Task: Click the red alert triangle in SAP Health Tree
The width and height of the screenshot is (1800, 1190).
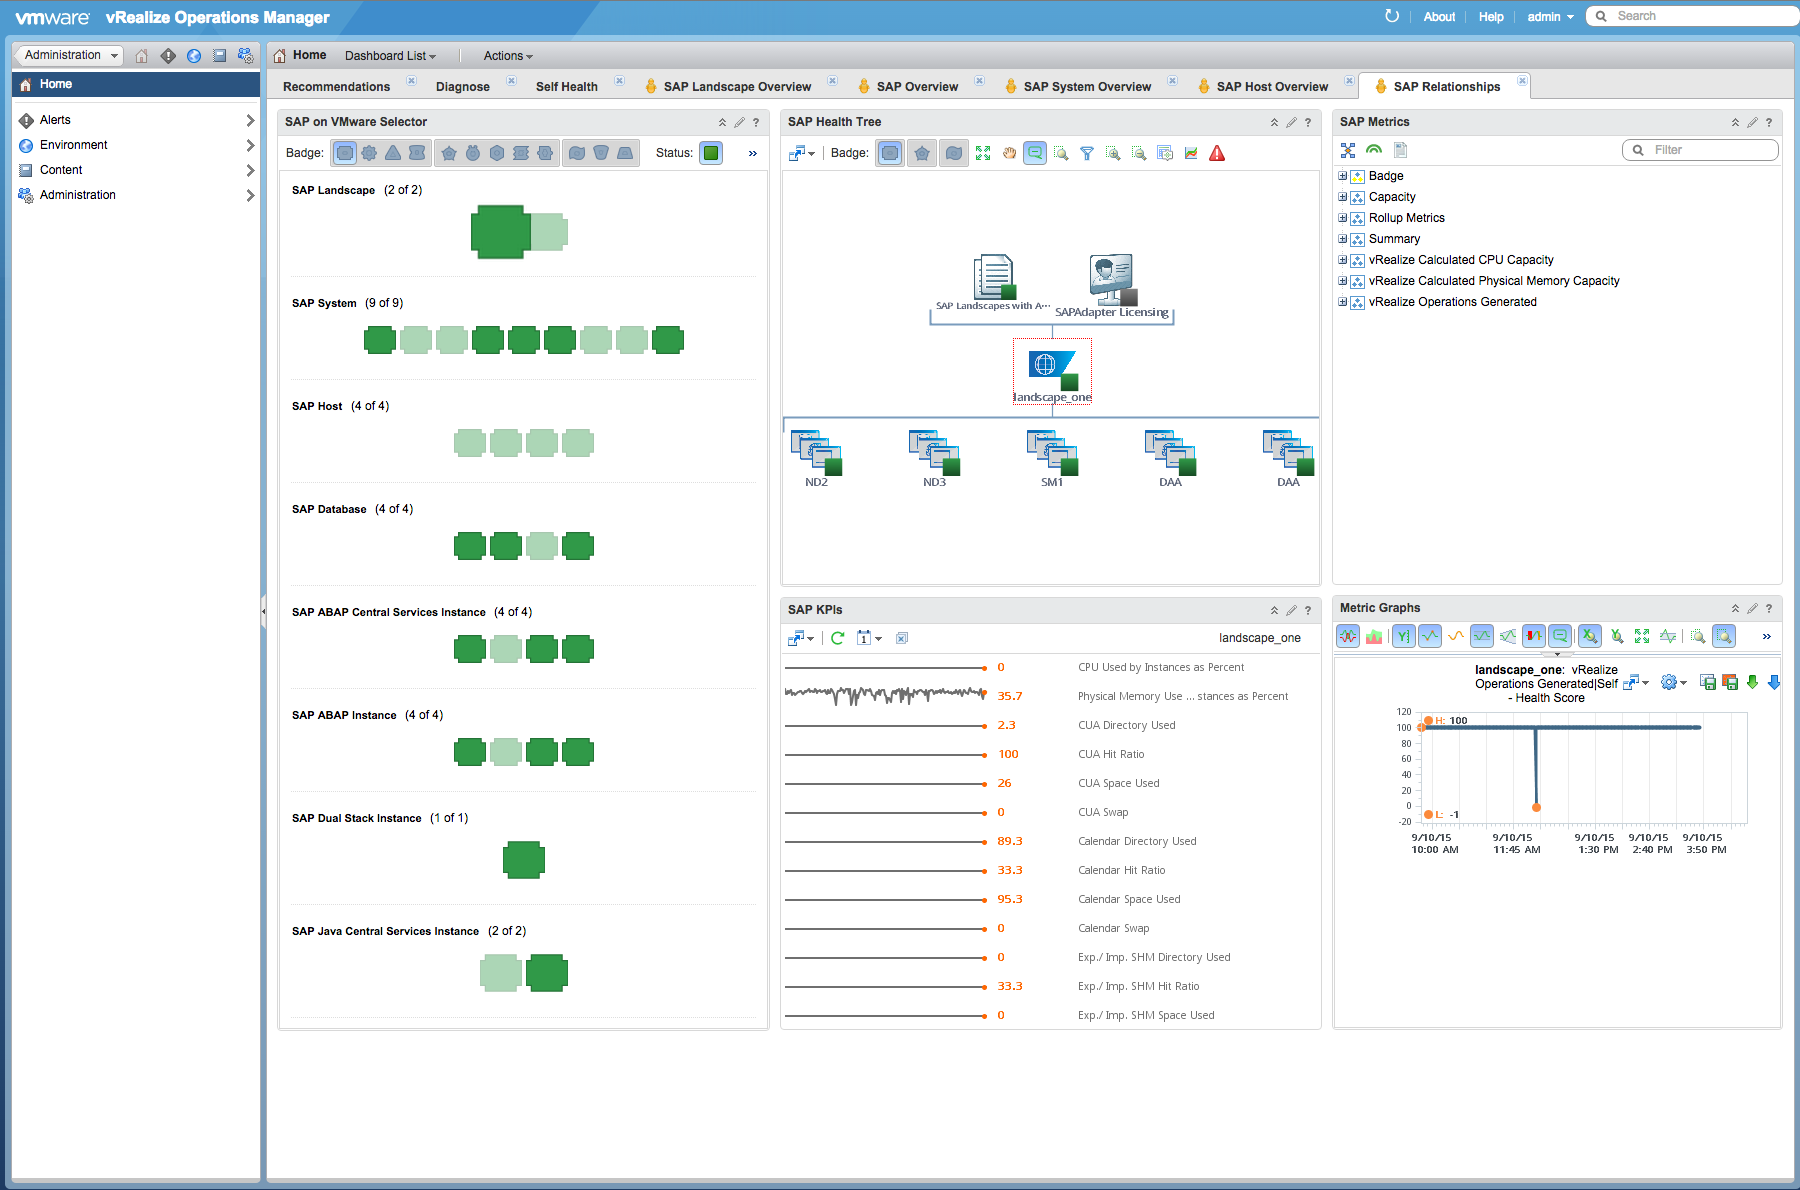Action: (1217, 153)
